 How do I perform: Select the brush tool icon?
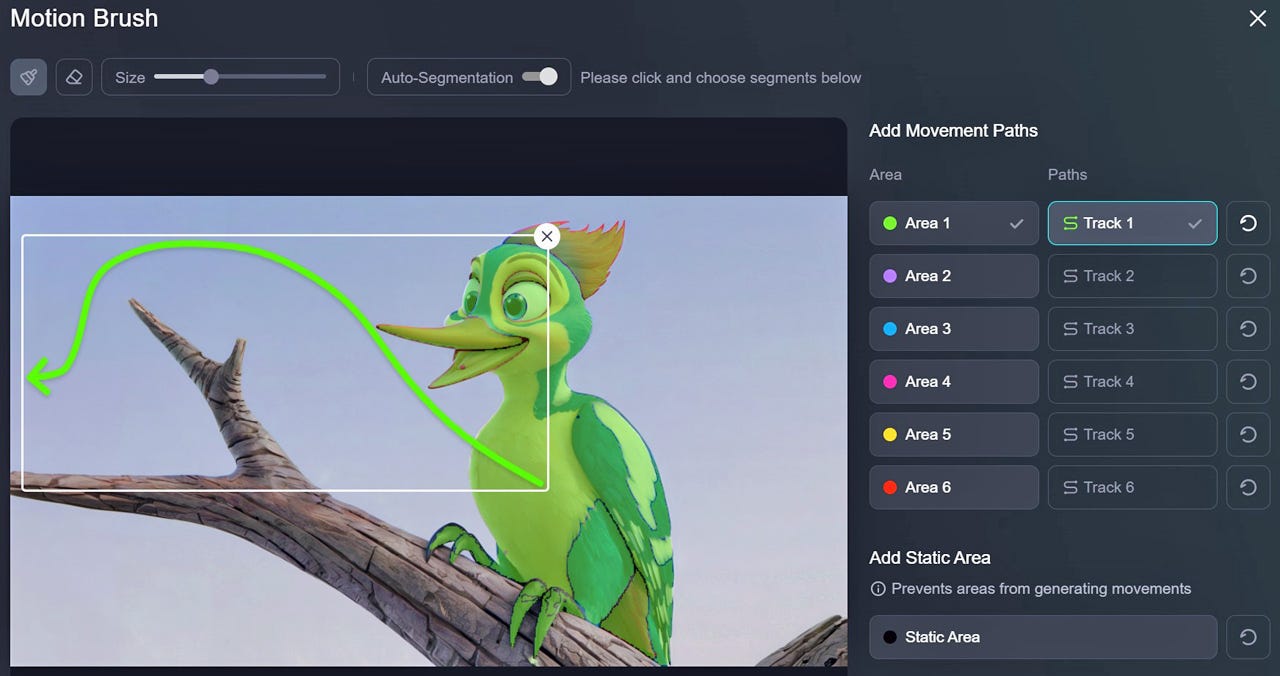click(x=29, y=77)
